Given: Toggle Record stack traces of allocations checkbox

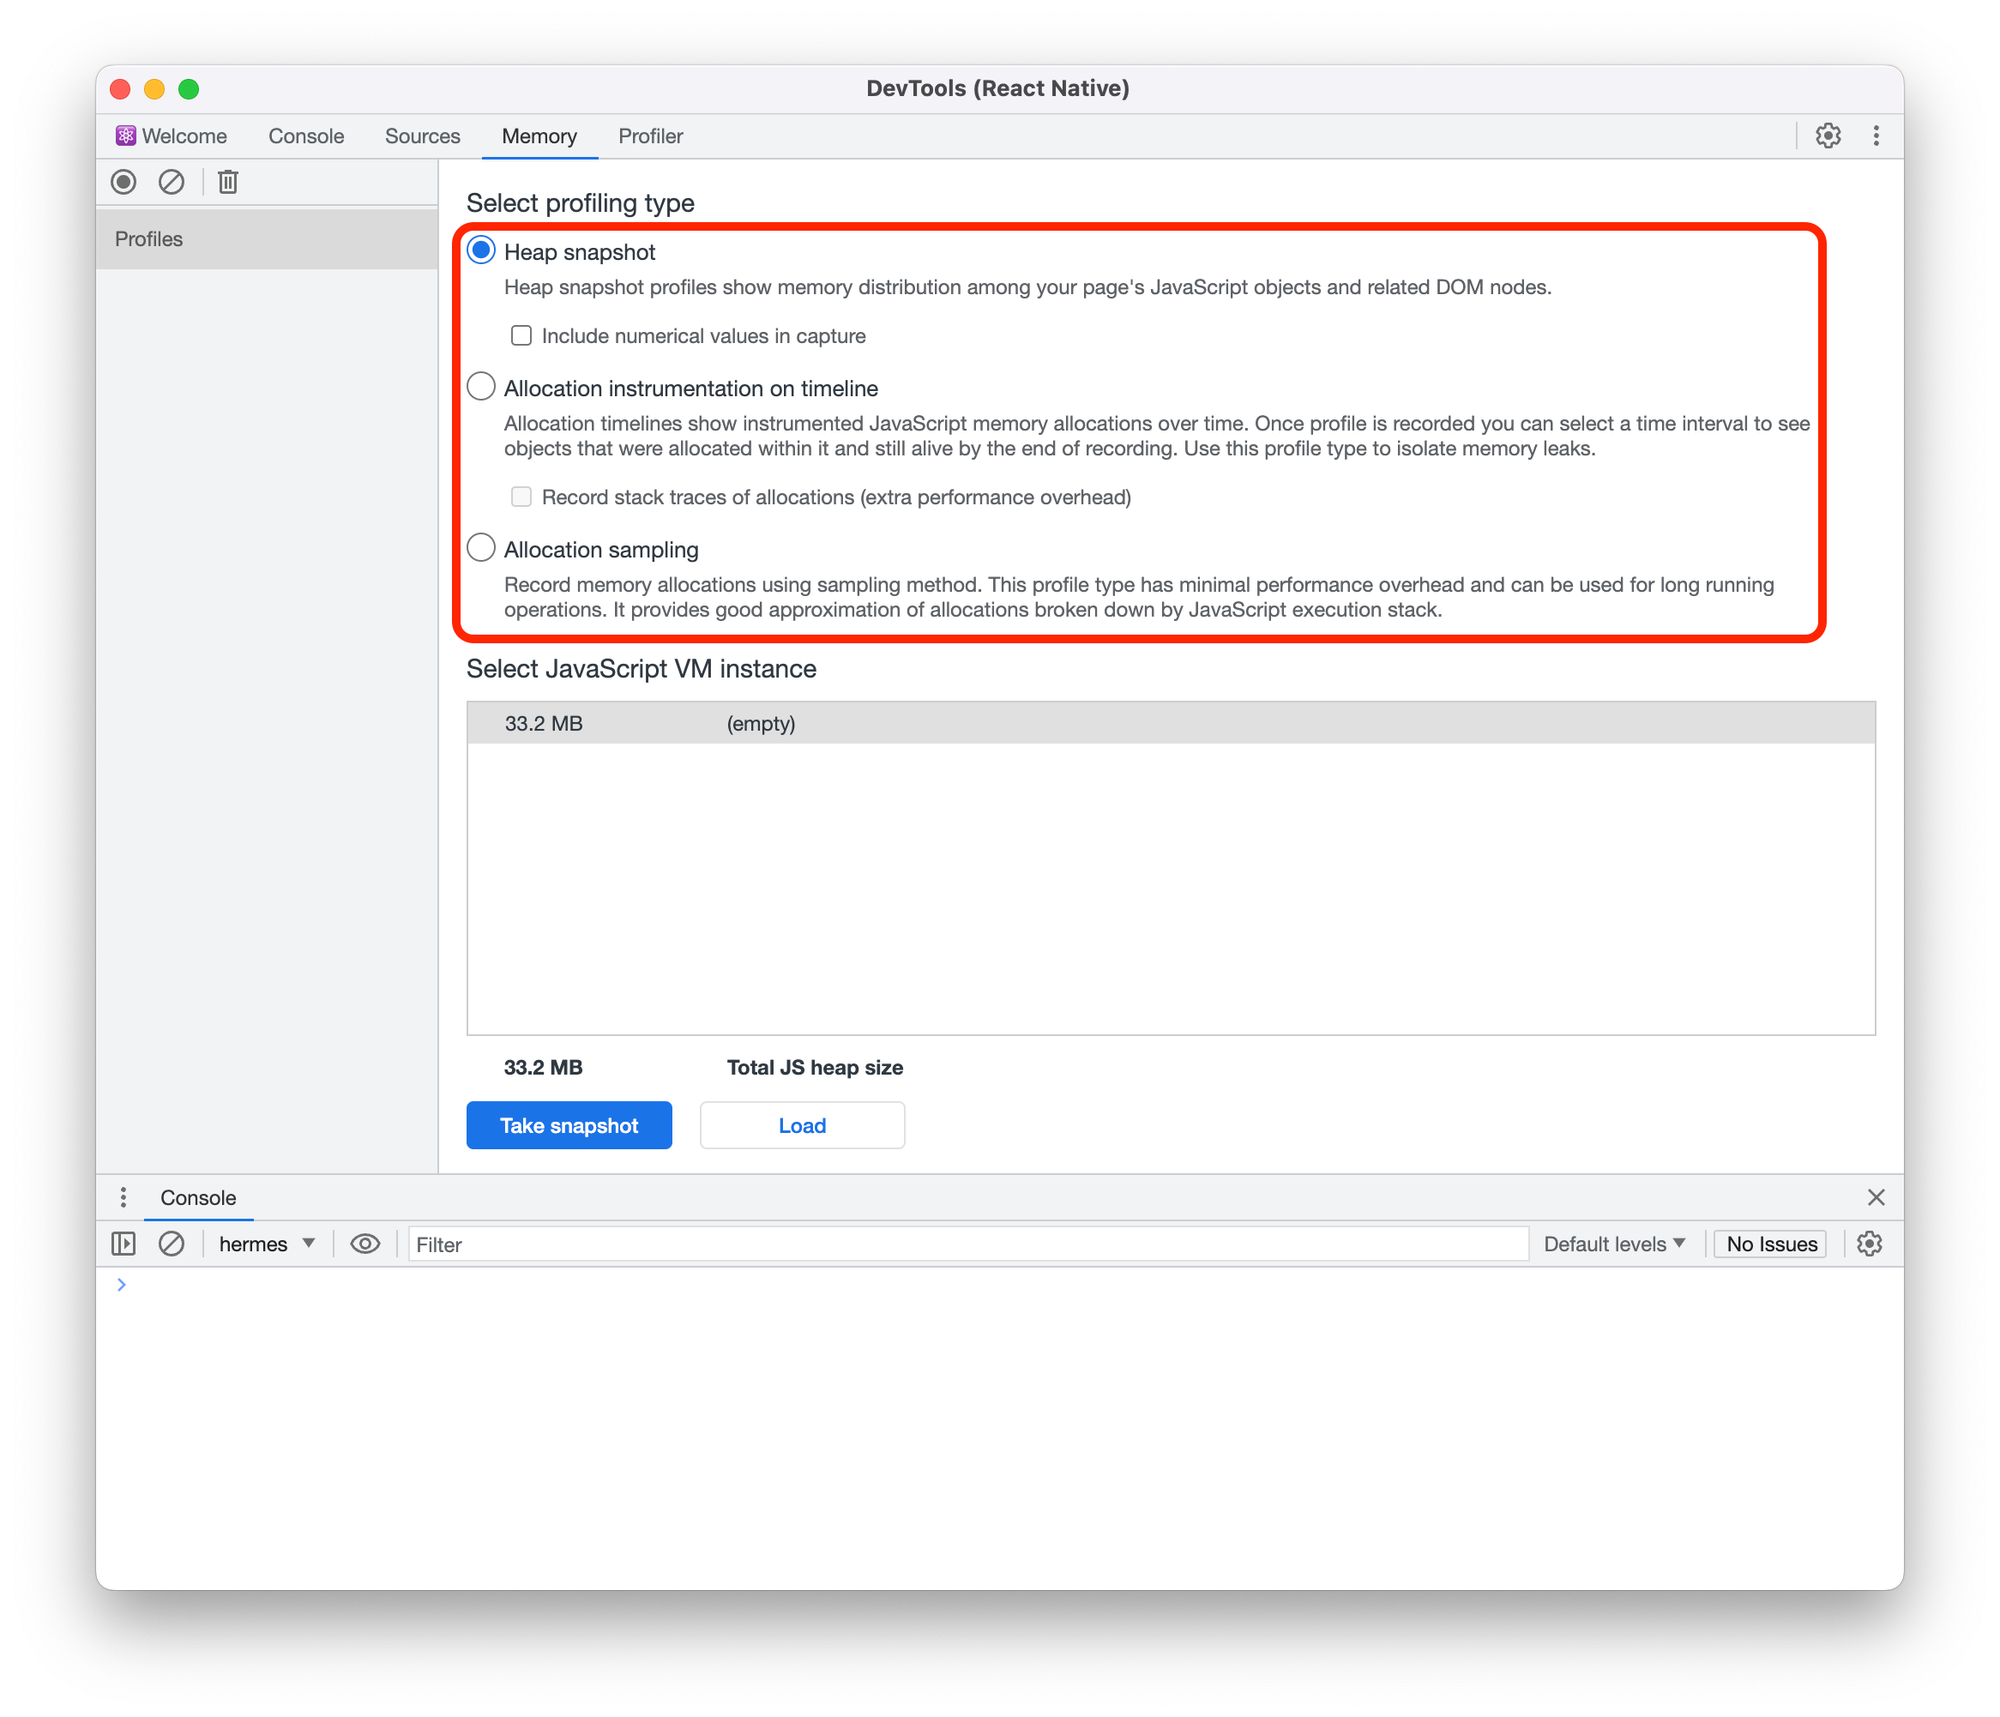Looking at the screenshot, I should tap(521, 496).
